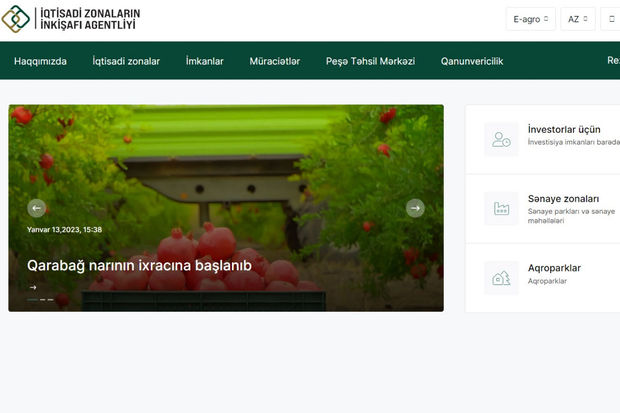
Task: Open the Qanunvericilik menu item
Action: [472, 61]
